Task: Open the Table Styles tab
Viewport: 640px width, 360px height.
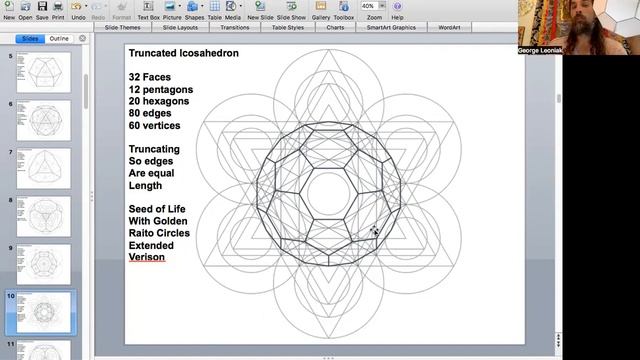Action: click(x=288, y=27)
